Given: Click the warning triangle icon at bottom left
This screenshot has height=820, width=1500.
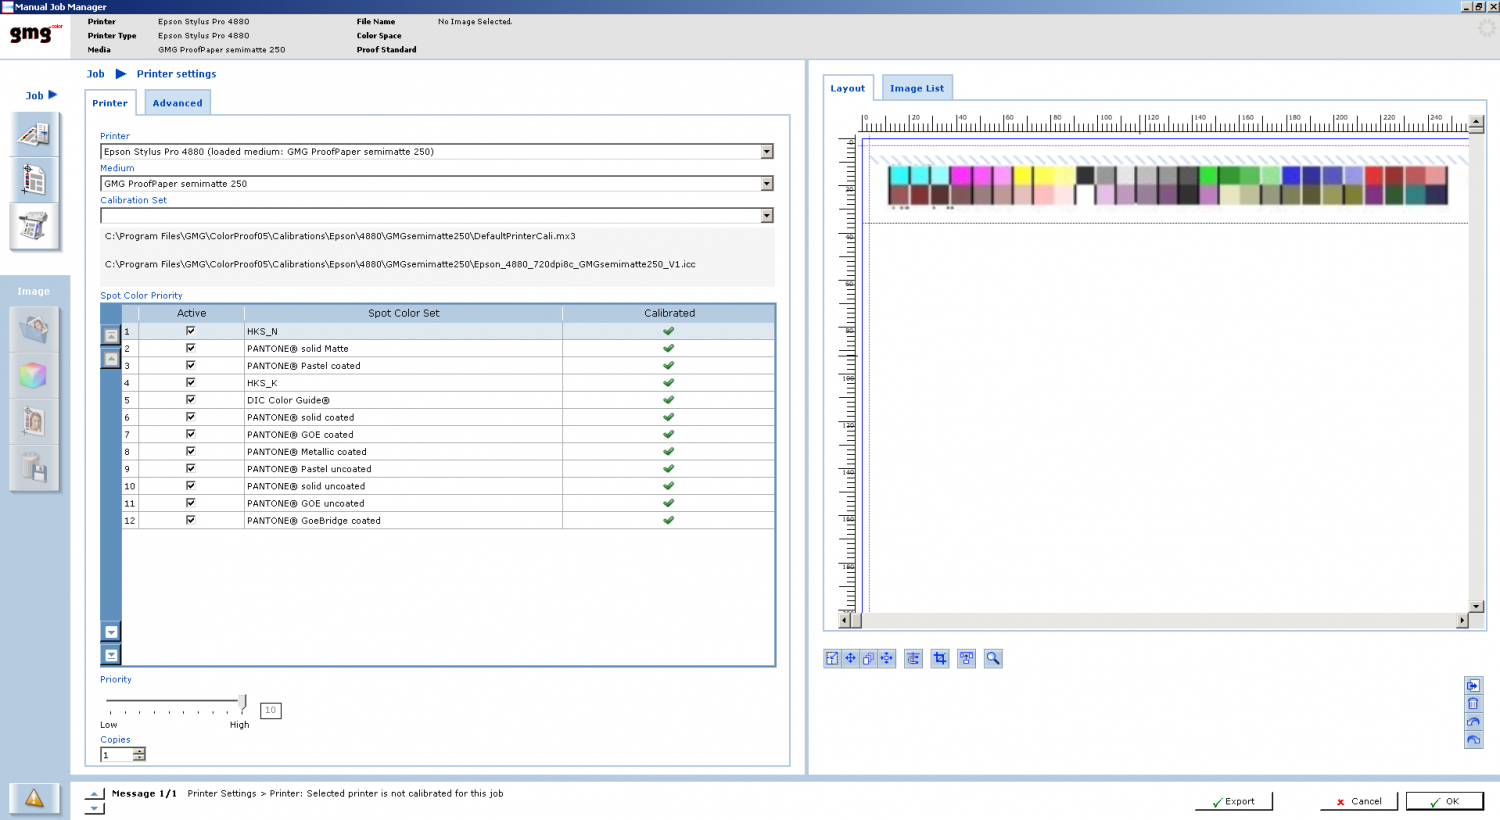Looking at the screenshot, I should 34,798.
